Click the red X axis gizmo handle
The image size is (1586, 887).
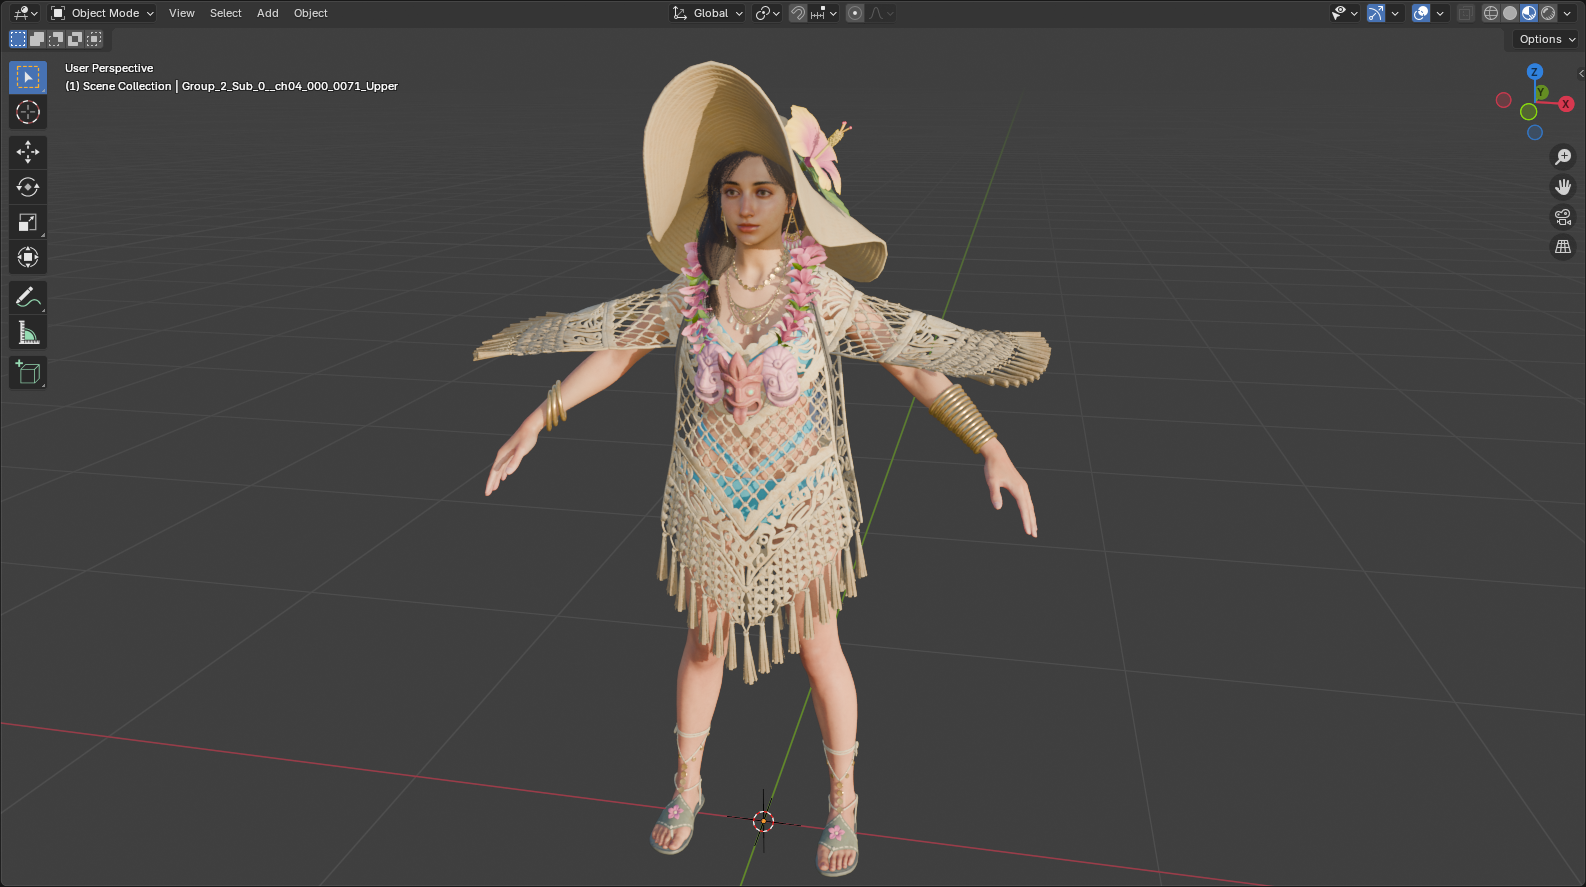(1566, 104)
